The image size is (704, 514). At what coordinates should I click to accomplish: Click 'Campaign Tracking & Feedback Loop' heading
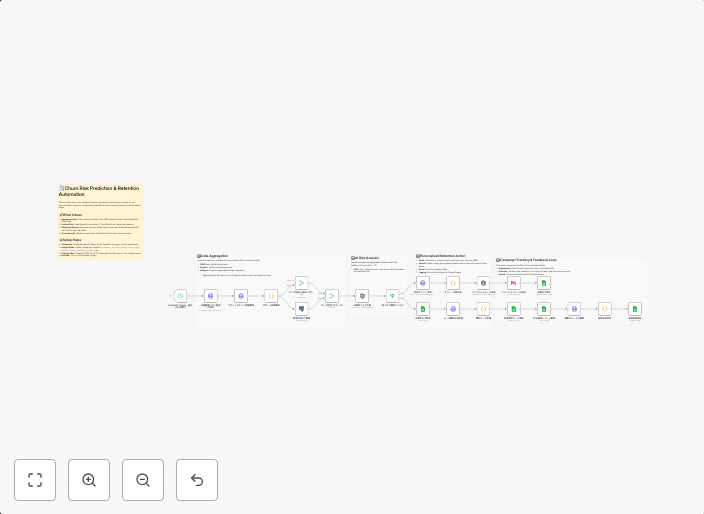[x=526, y=260]
